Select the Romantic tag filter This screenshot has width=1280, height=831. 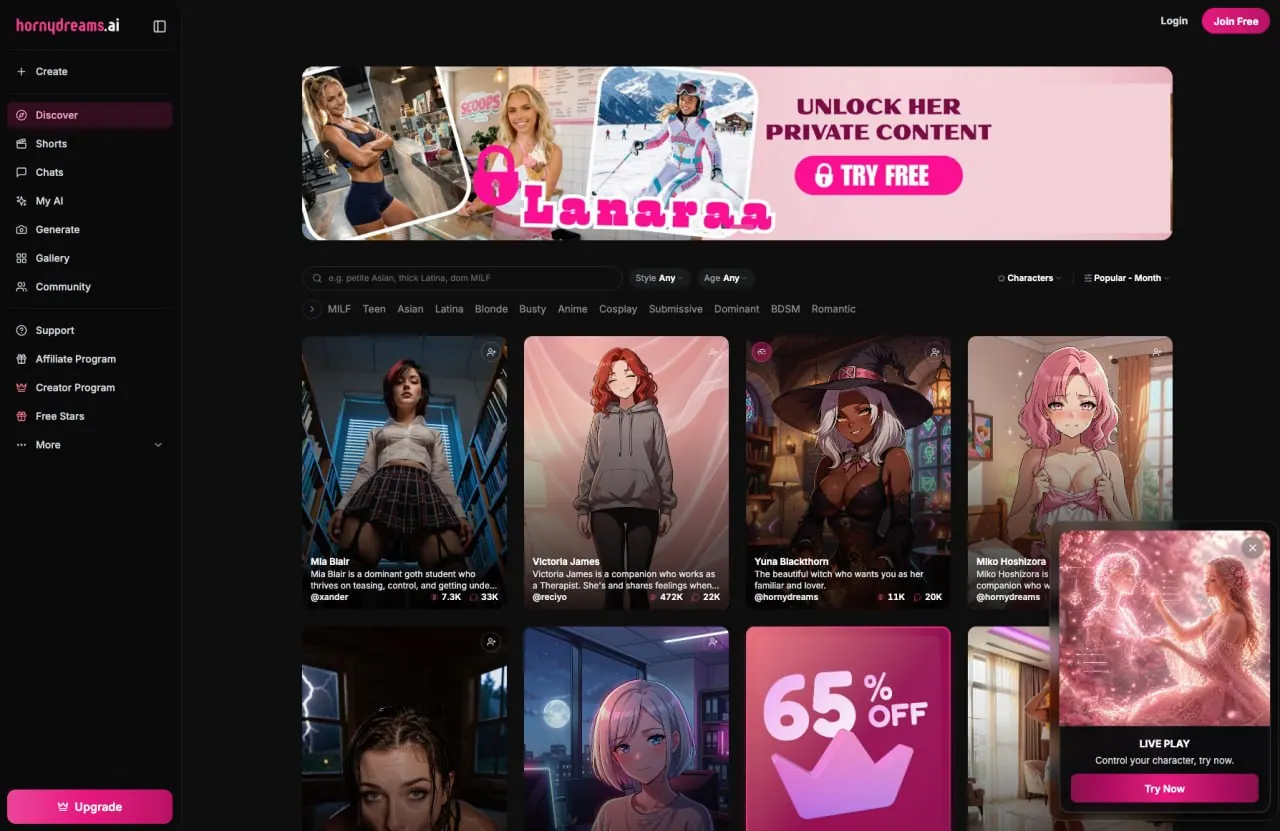(x=833, y=309)
